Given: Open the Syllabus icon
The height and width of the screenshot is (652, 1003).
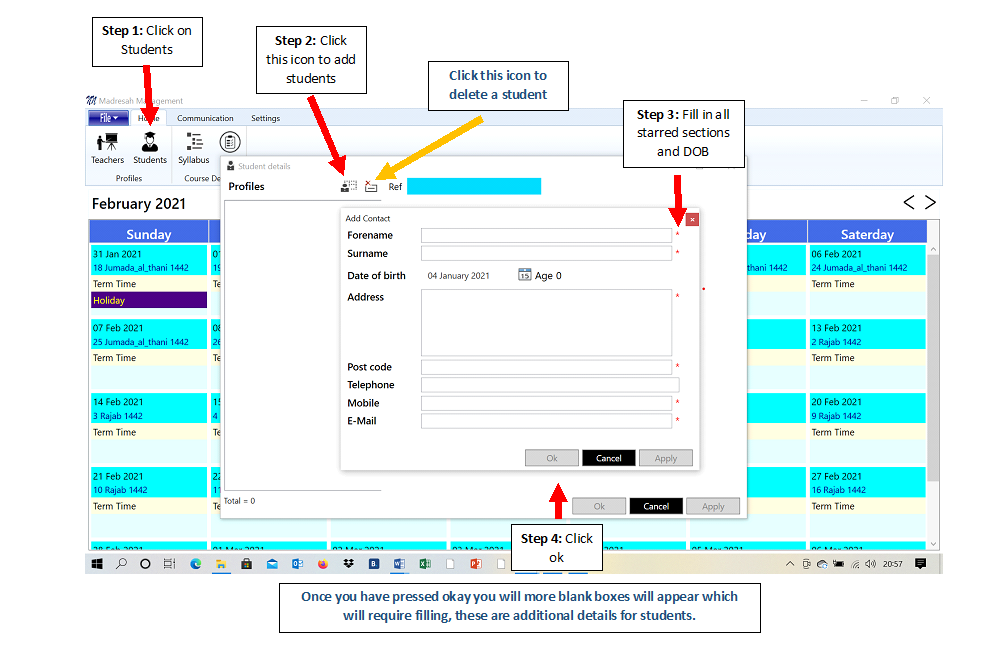Looking at the screenshot, I should coord(194,146).
